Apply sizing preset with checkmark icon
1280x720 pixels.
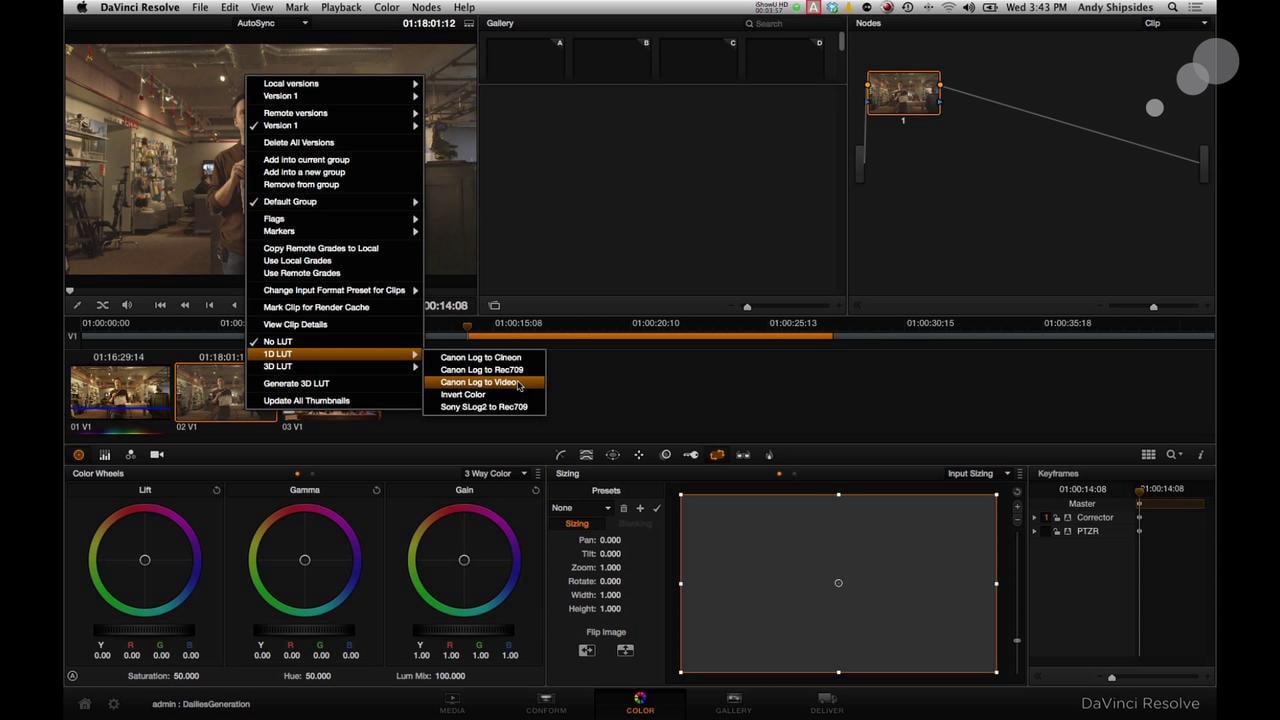(x=657, y=508)
